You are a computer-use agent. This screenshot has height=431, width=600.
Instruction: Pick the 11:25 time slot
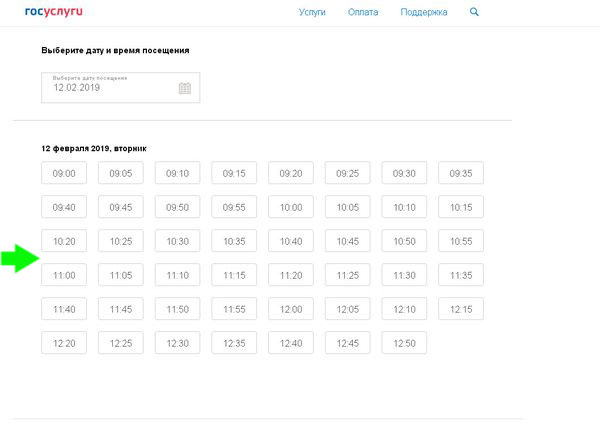coord(347,275)
